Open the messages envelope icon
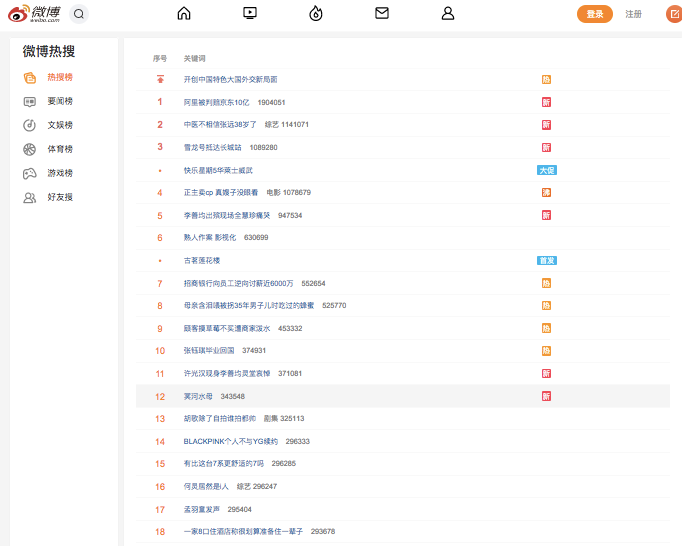The width and height of the screenshot is (682, 546). 382,13
